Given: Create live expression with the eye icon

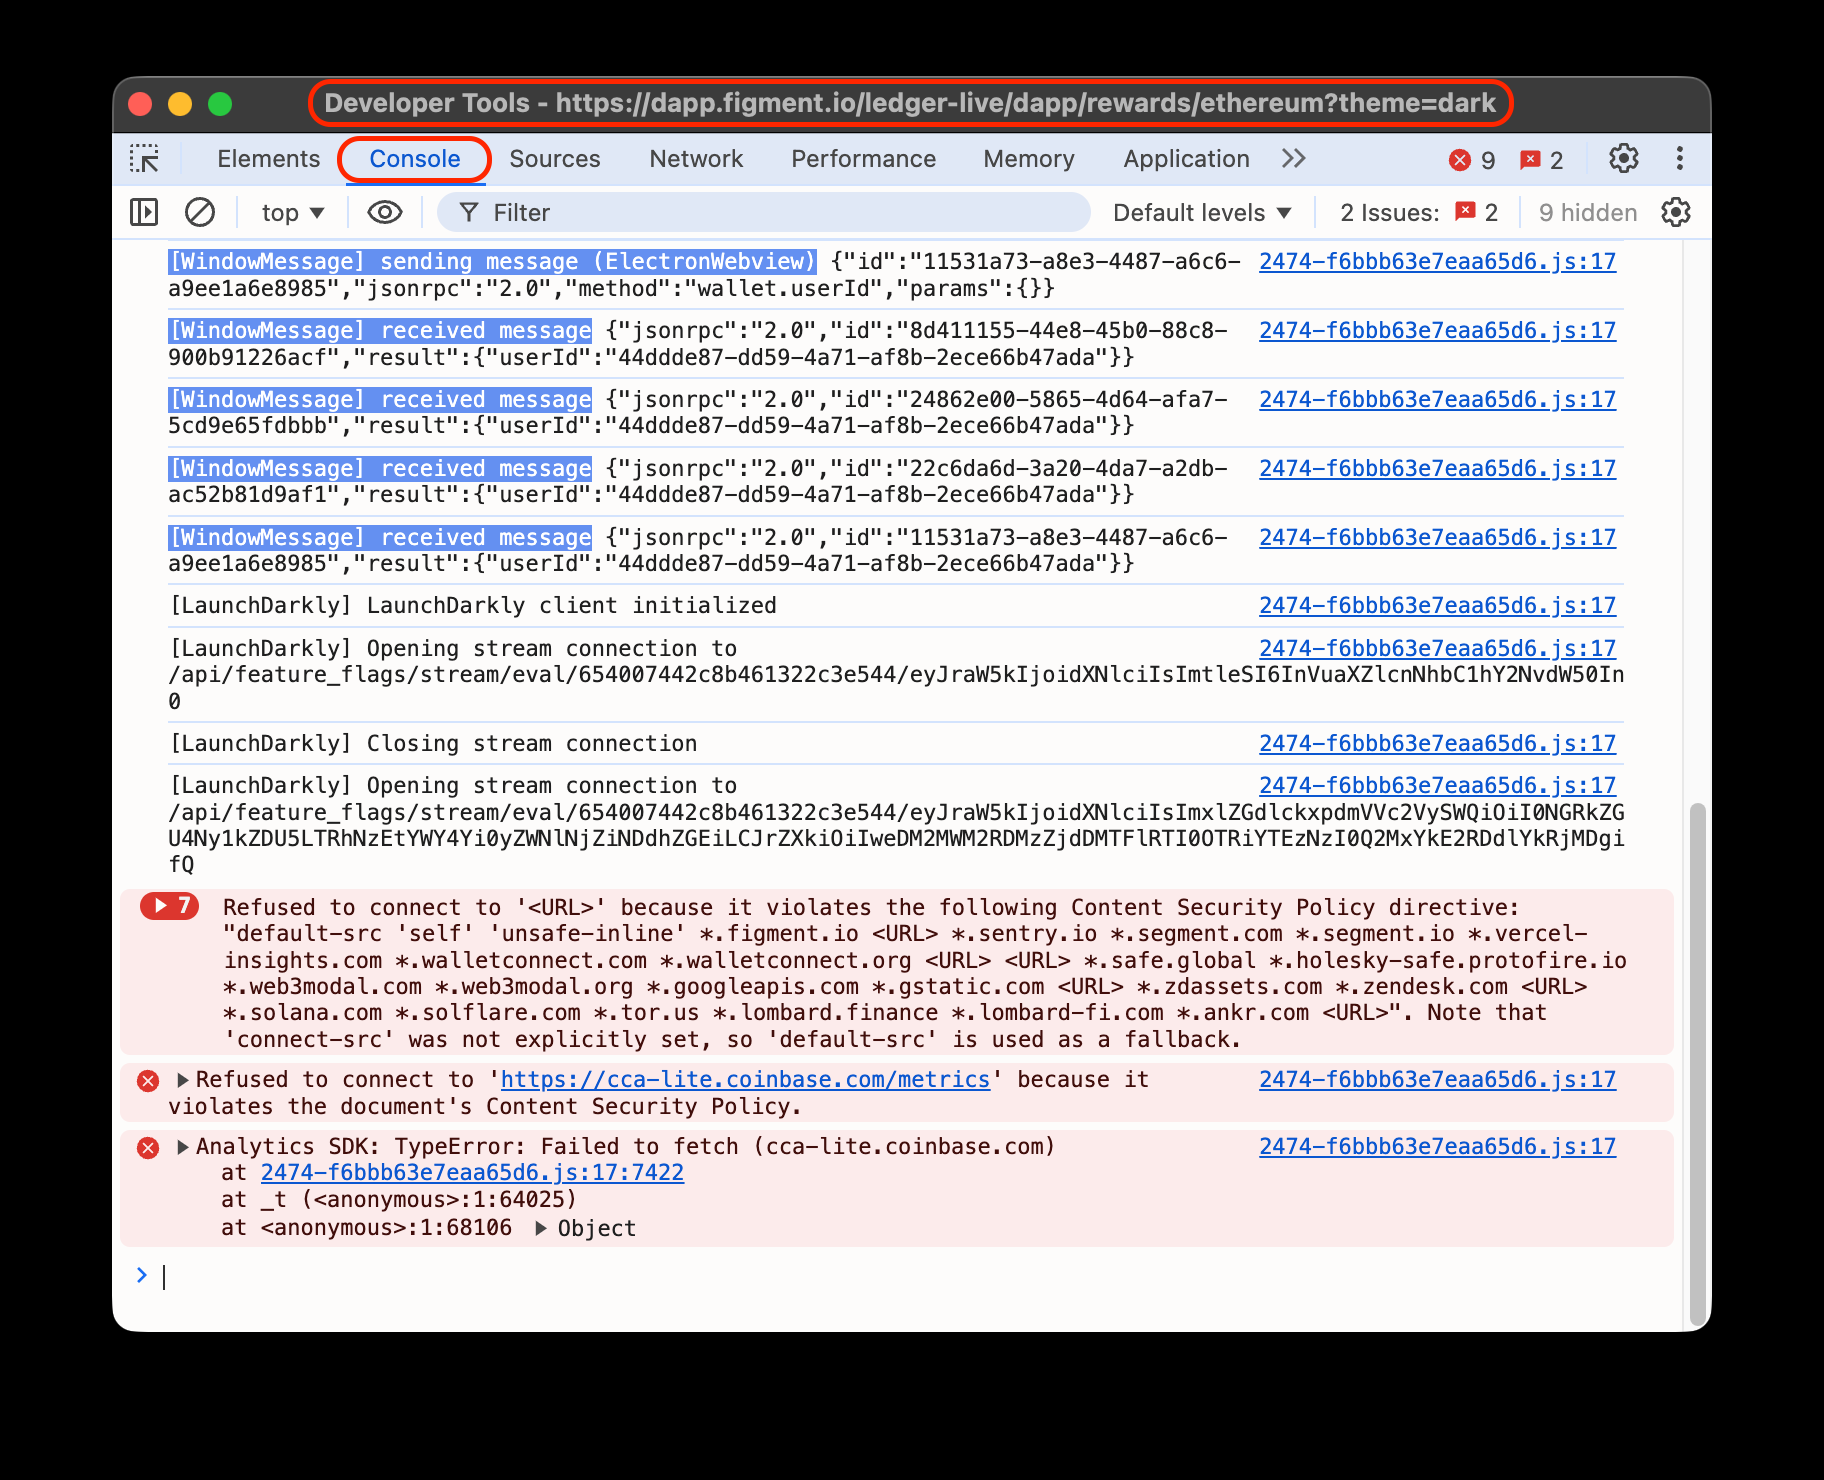Looking at the screenshot, I should pyautogui.click(x=385, y=212).
